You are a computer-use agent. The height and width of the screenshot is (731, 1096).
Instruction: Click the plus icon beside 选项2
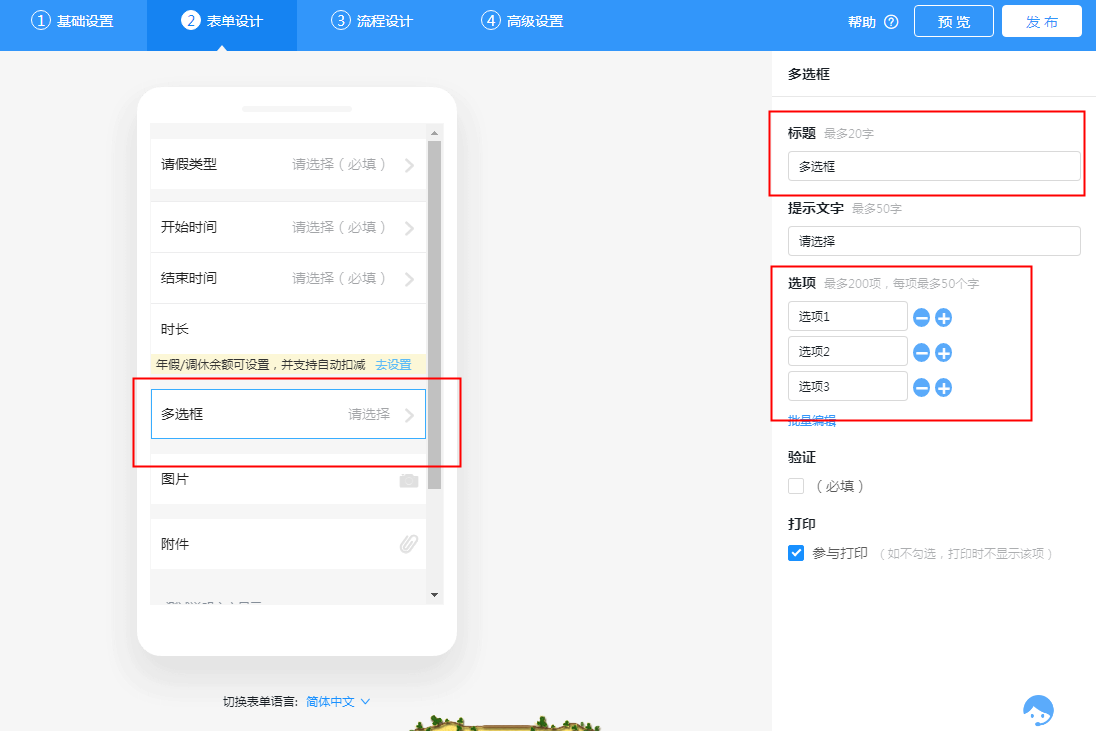[941, 351]
